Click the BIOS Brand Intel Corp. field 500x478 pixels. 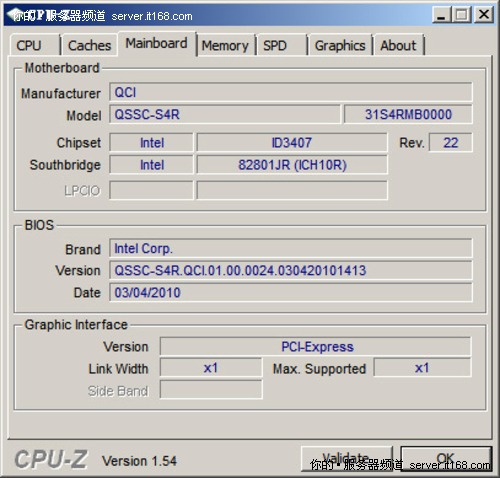(291, 248)
